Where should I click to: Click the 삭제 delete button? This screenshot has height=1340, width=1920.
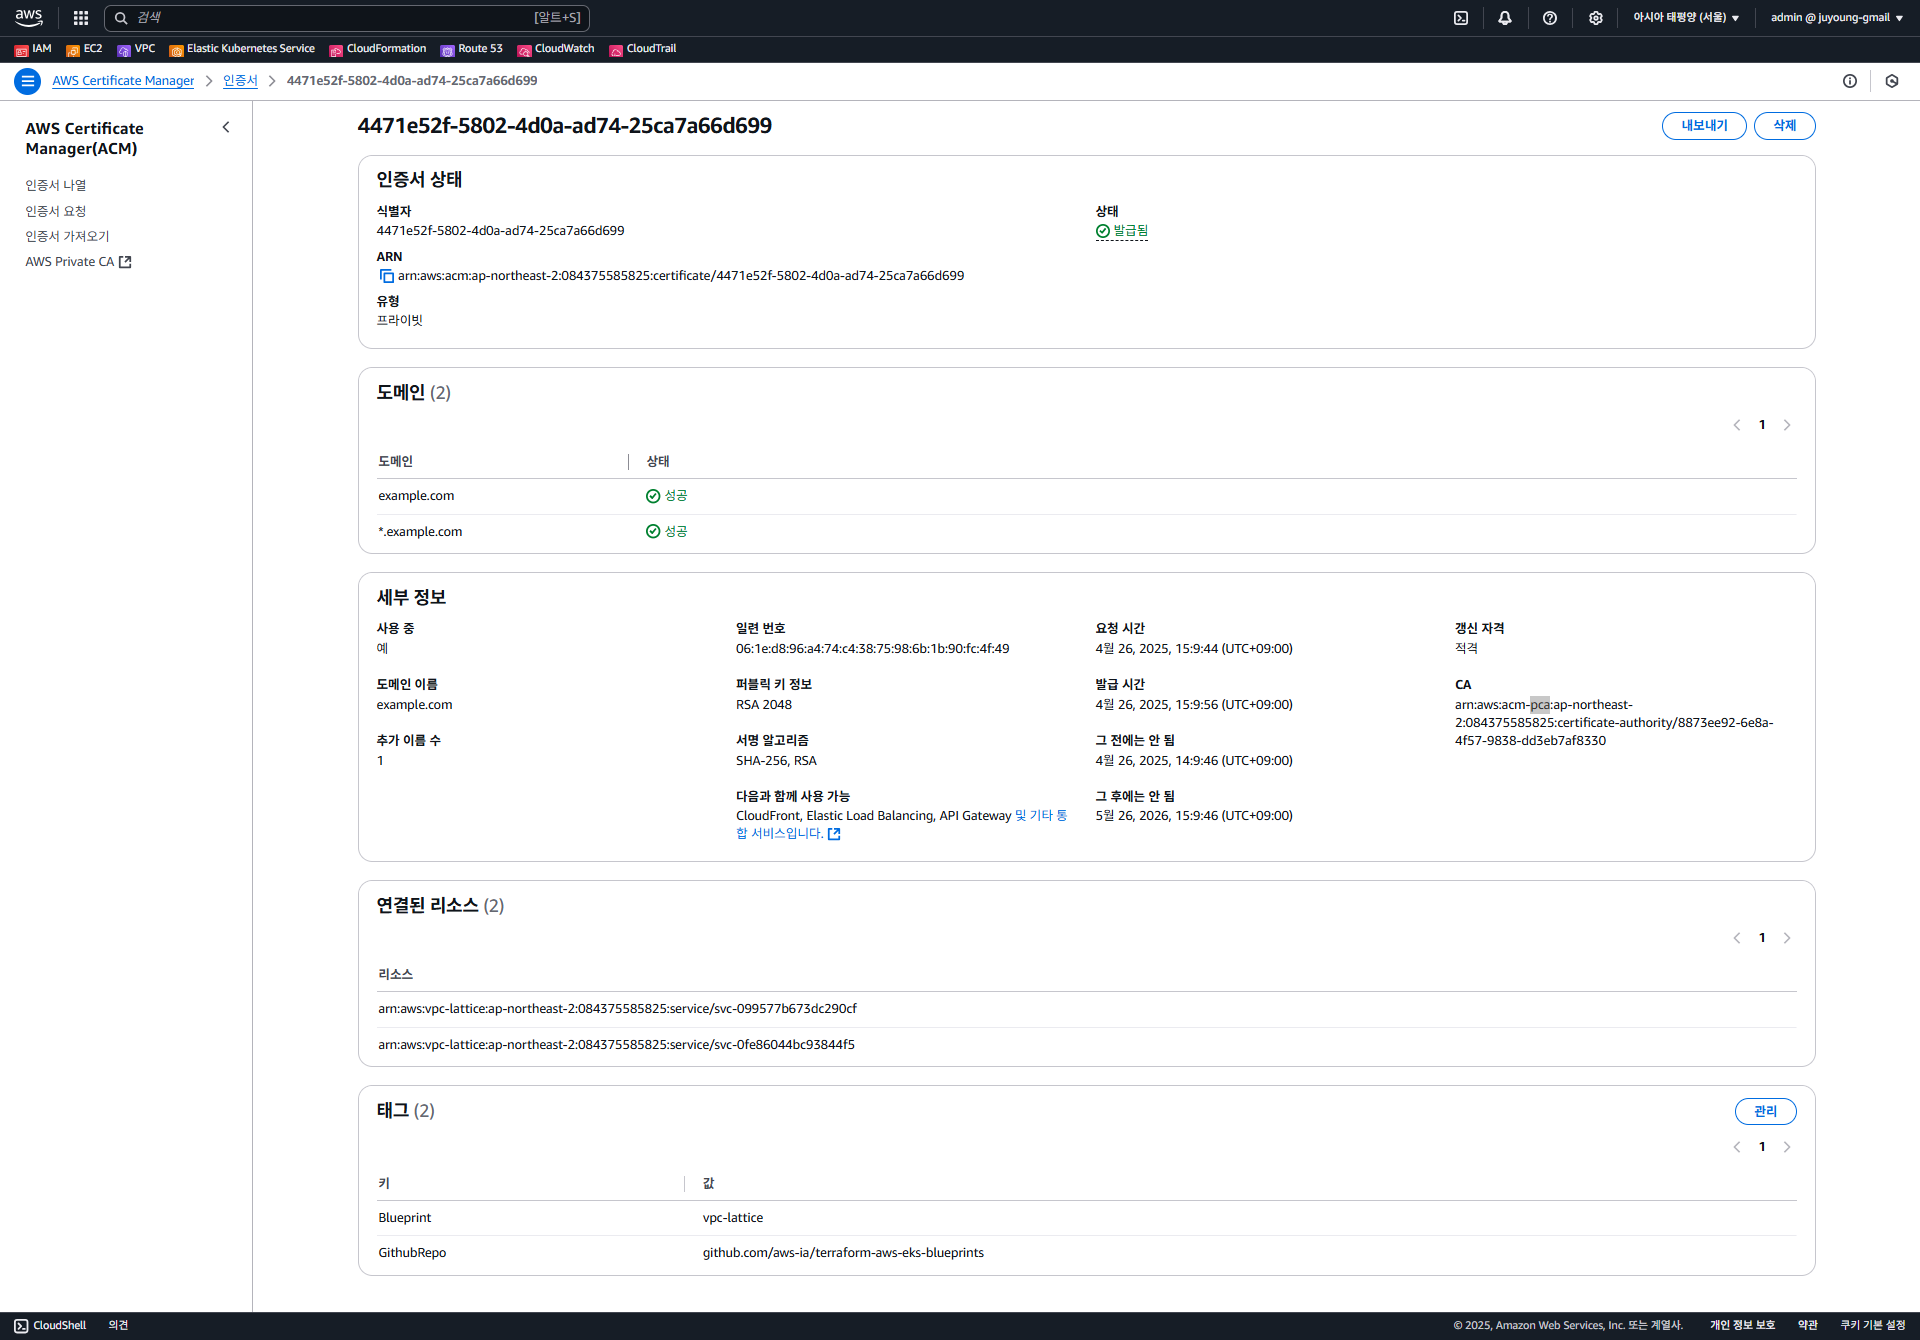1784,126
